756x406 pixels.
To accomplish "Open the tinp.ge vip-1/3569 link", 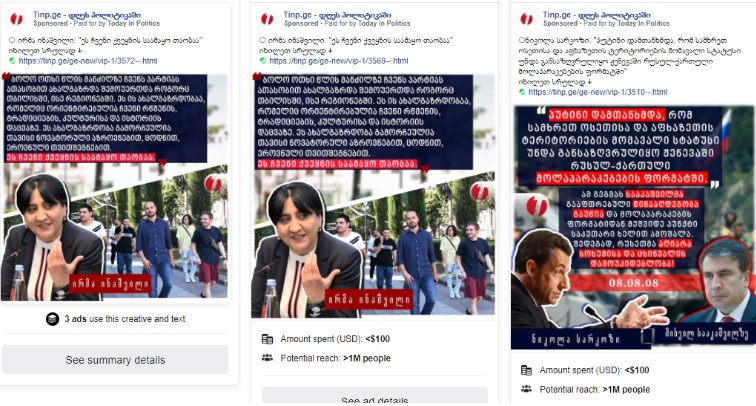I will (x=338, y=61).
